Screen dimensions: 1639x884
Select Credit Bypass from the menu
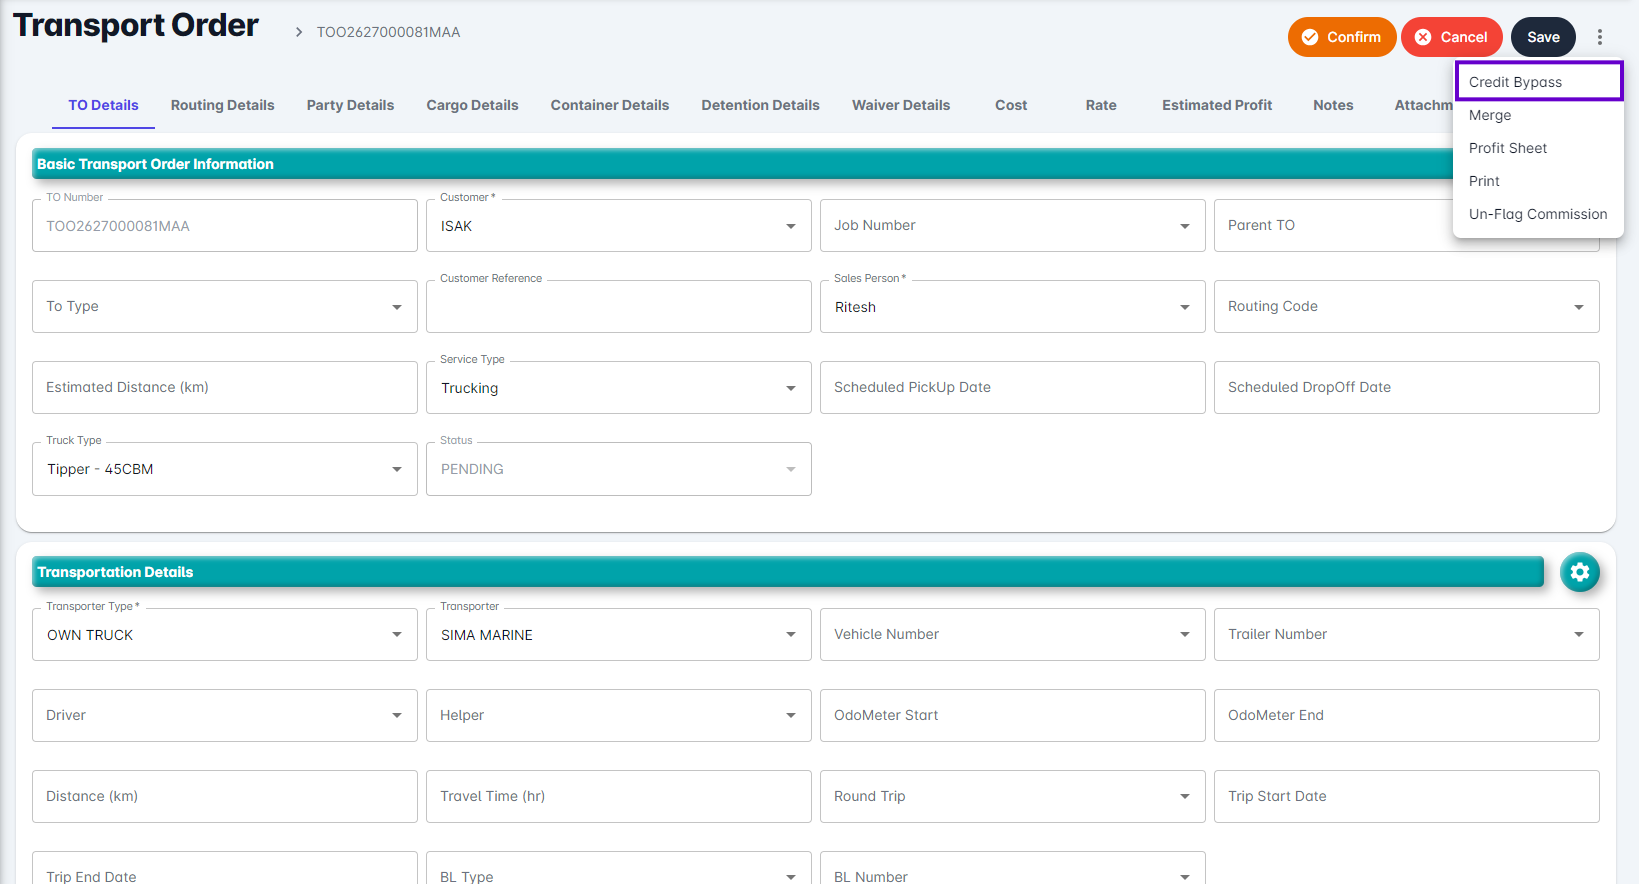(1515, 82)
